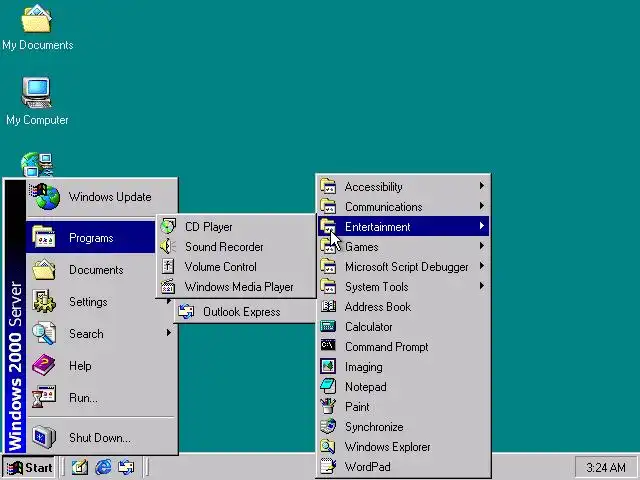
Task: Launch Internet Explorer from Quick Launch
Action: point(103,467)
